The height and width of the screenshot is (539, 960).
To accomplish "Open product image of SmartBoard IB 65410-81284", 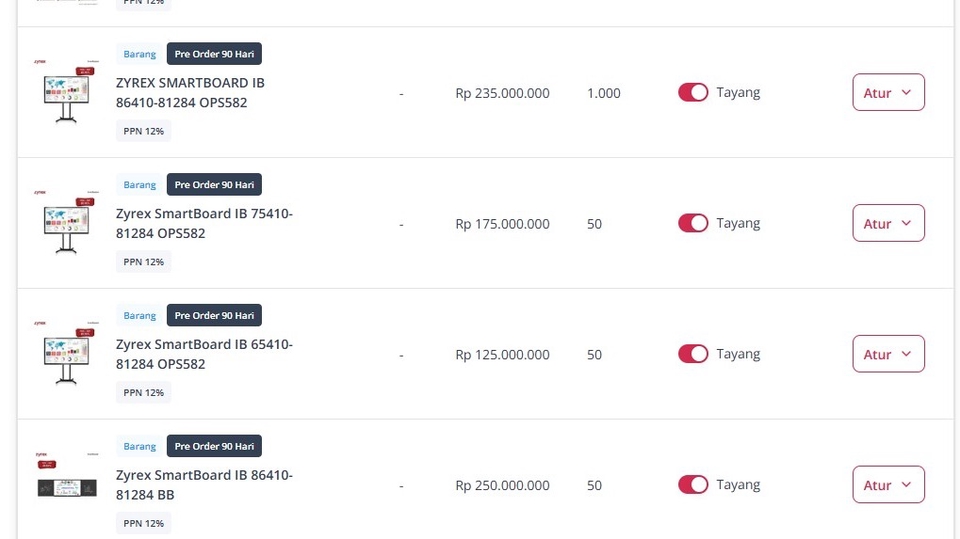I will (x=66, y=353).
